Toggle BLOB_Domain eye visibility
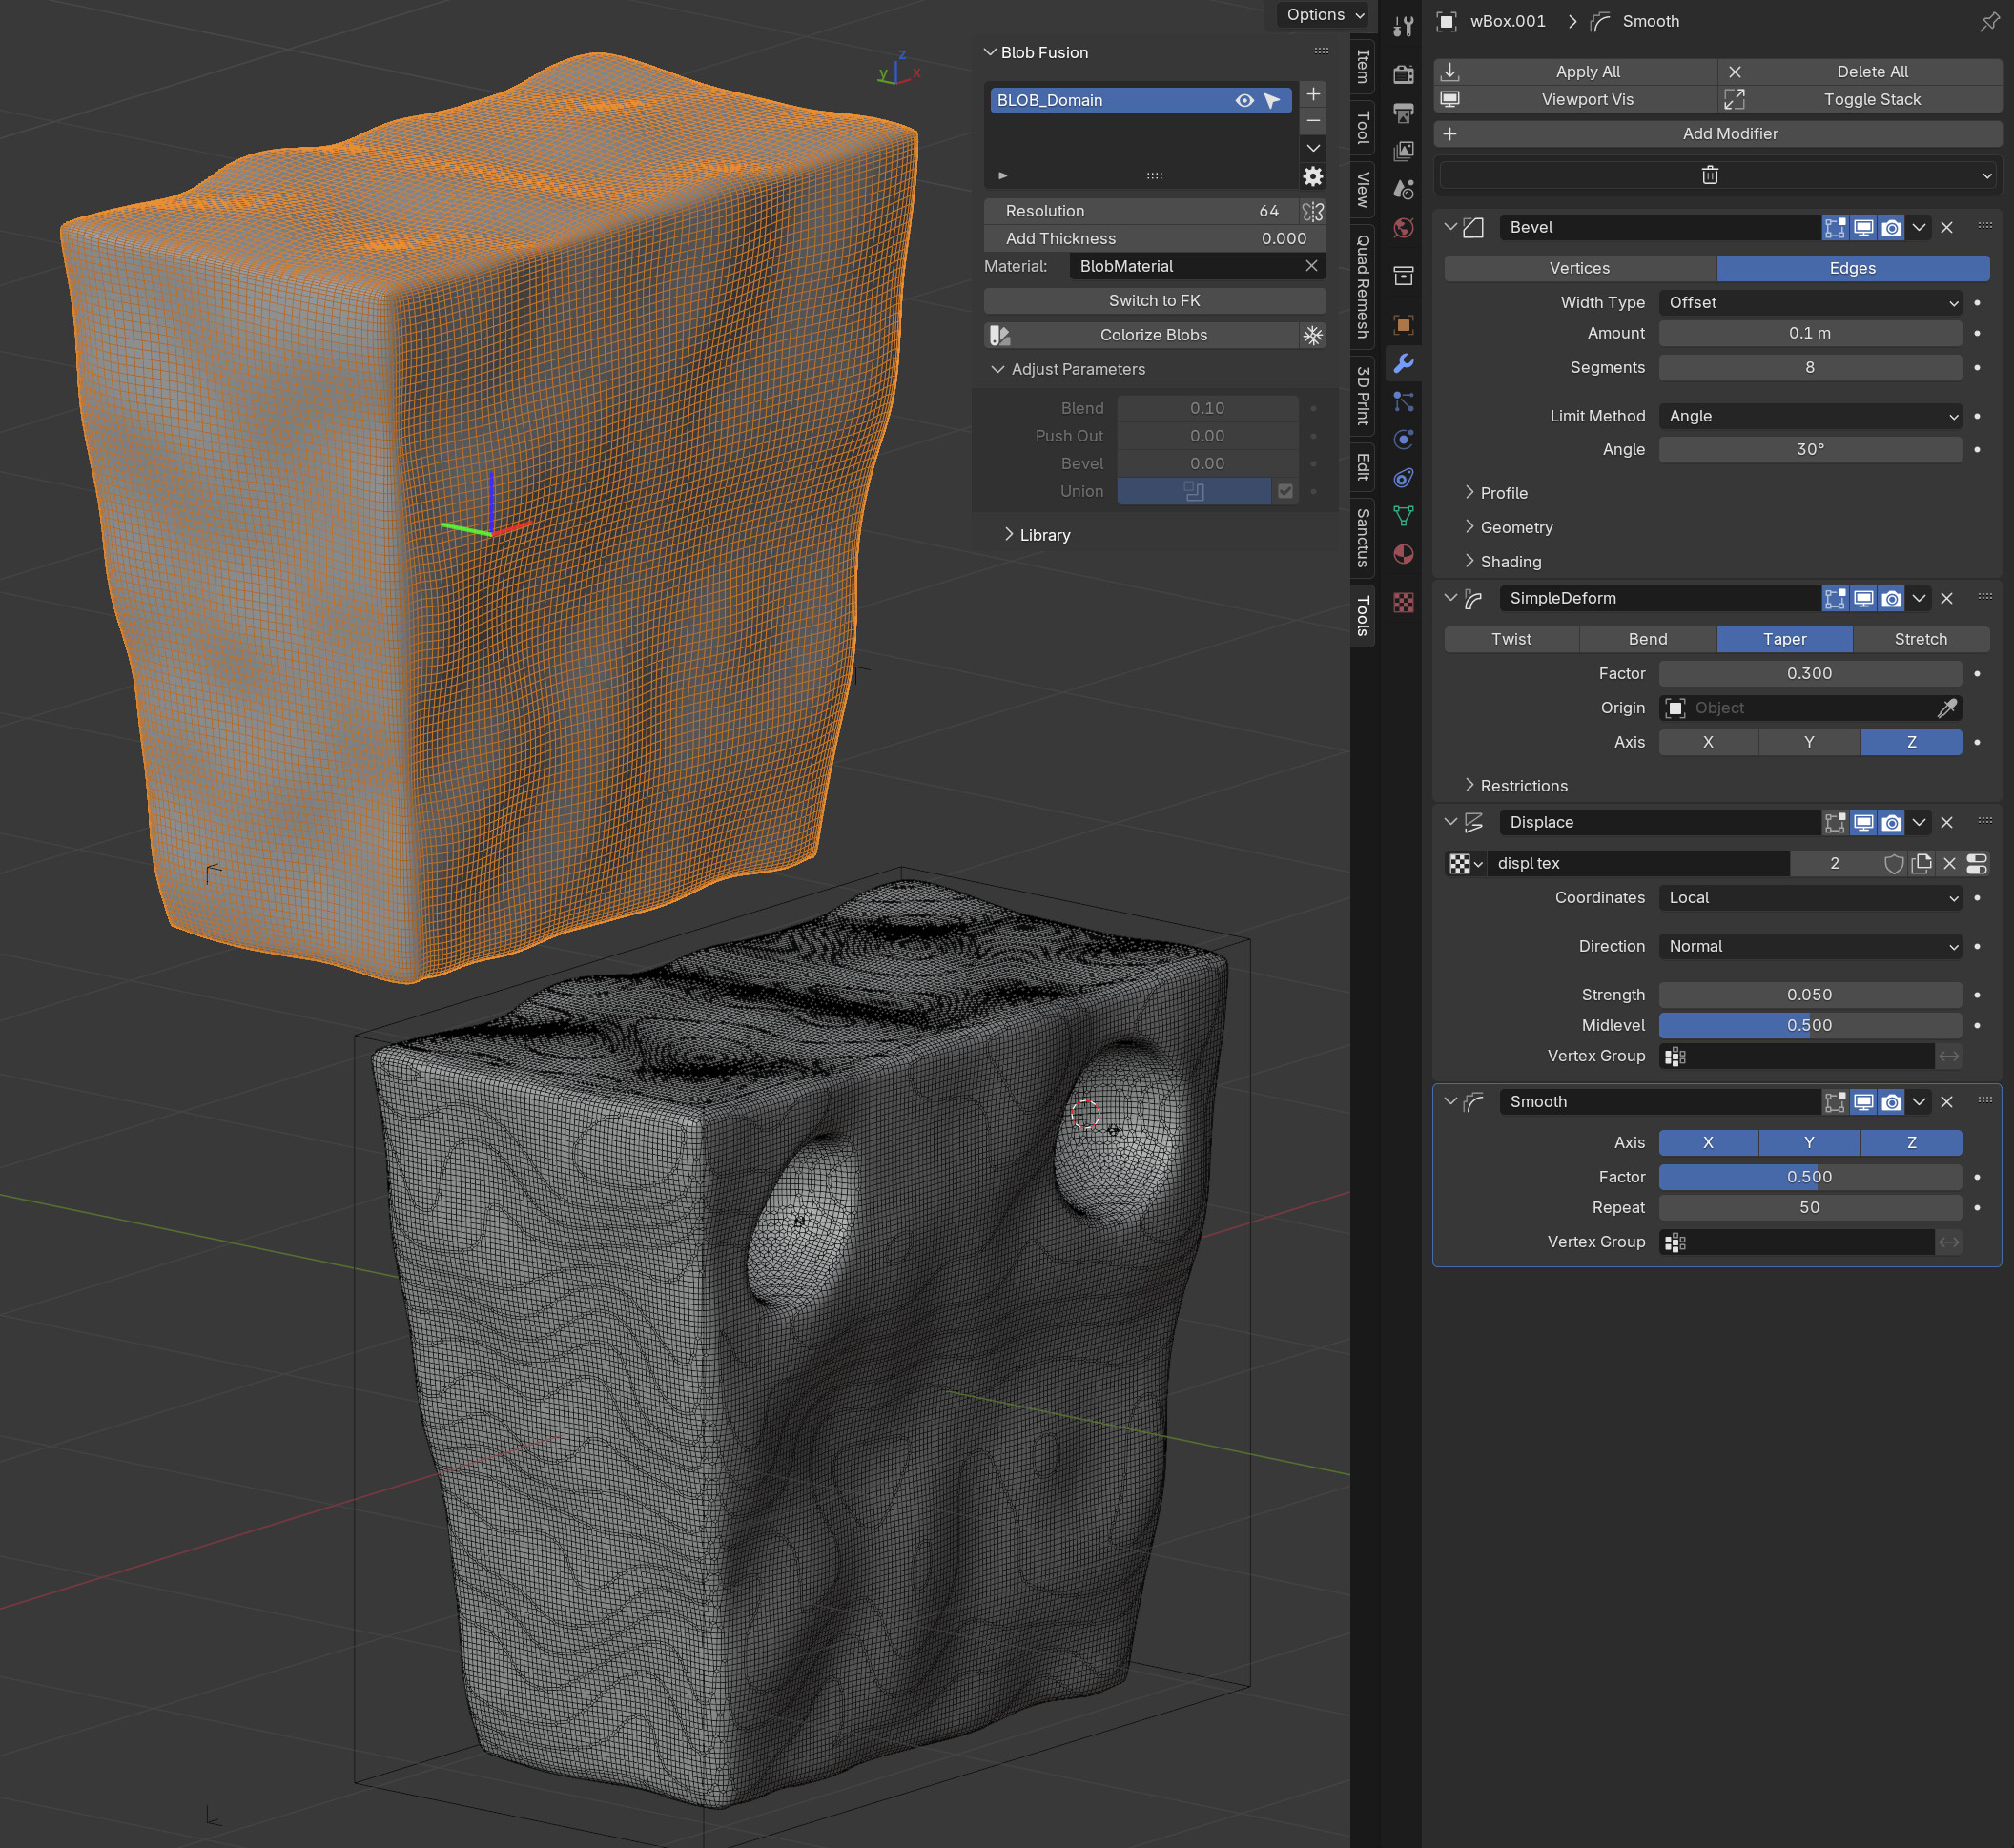Viewport: 2014px width, 1848px height. click(x=1244, y=100)
